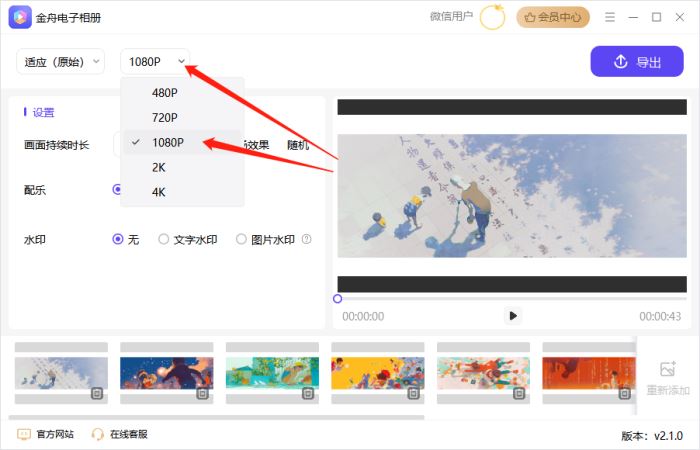Image resolution: width=700 pixels, height=450 pixels.
Task: Select the 图片水印 radio option
Action: click(x=241, y=239)
